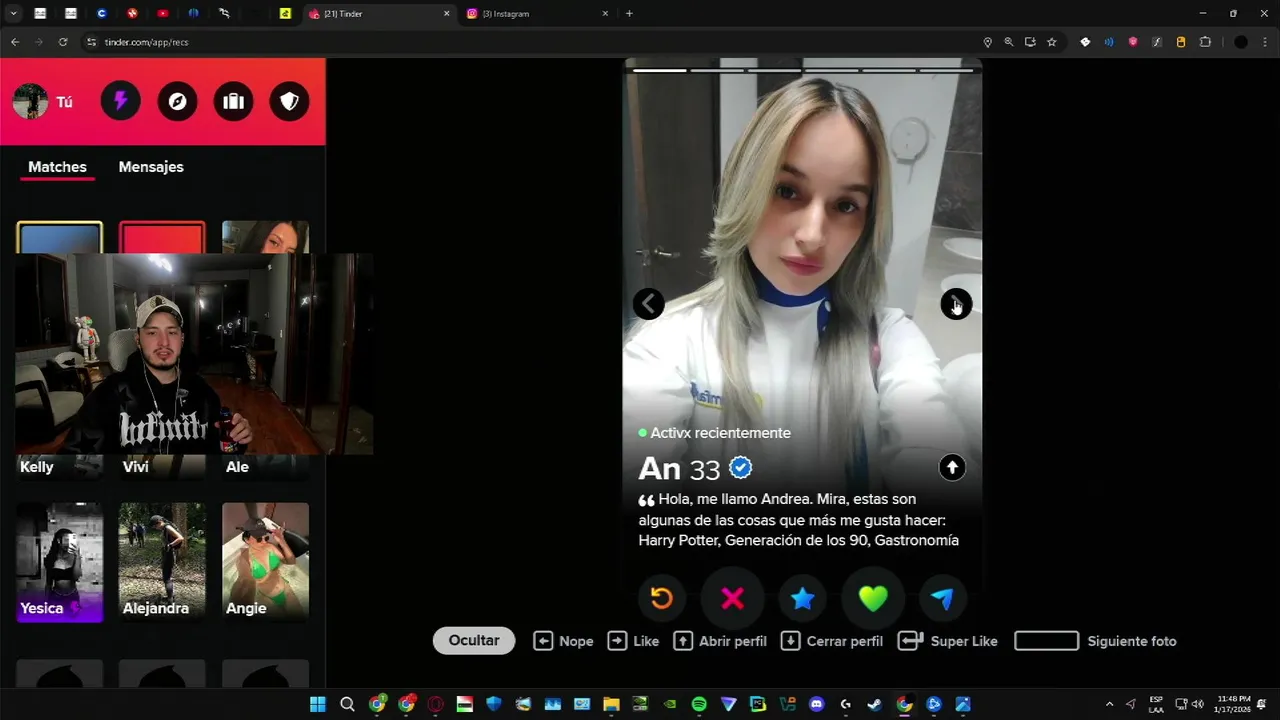Image resolution: width=1280 pixels, height=720 pixels.
Task: Go to the previous photo arrow
Action: [649, 304]
